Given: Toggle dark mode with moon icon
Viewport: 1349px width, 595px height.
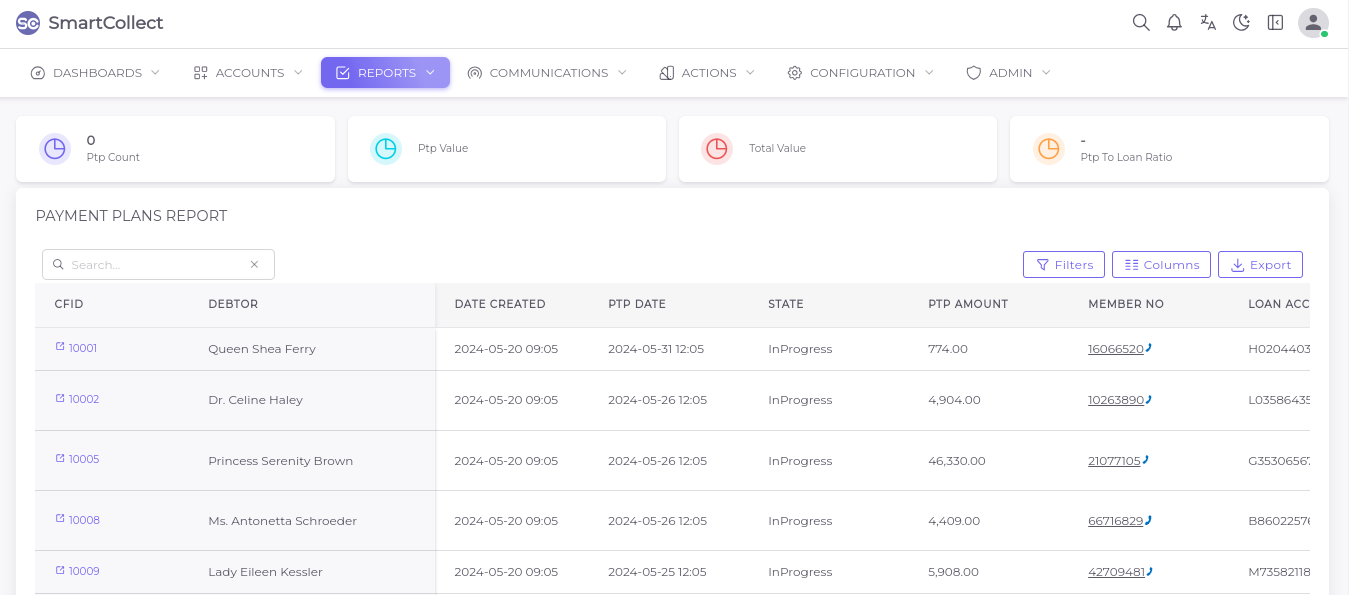Looking at the screenshot, I should (x=1241, y=23).
